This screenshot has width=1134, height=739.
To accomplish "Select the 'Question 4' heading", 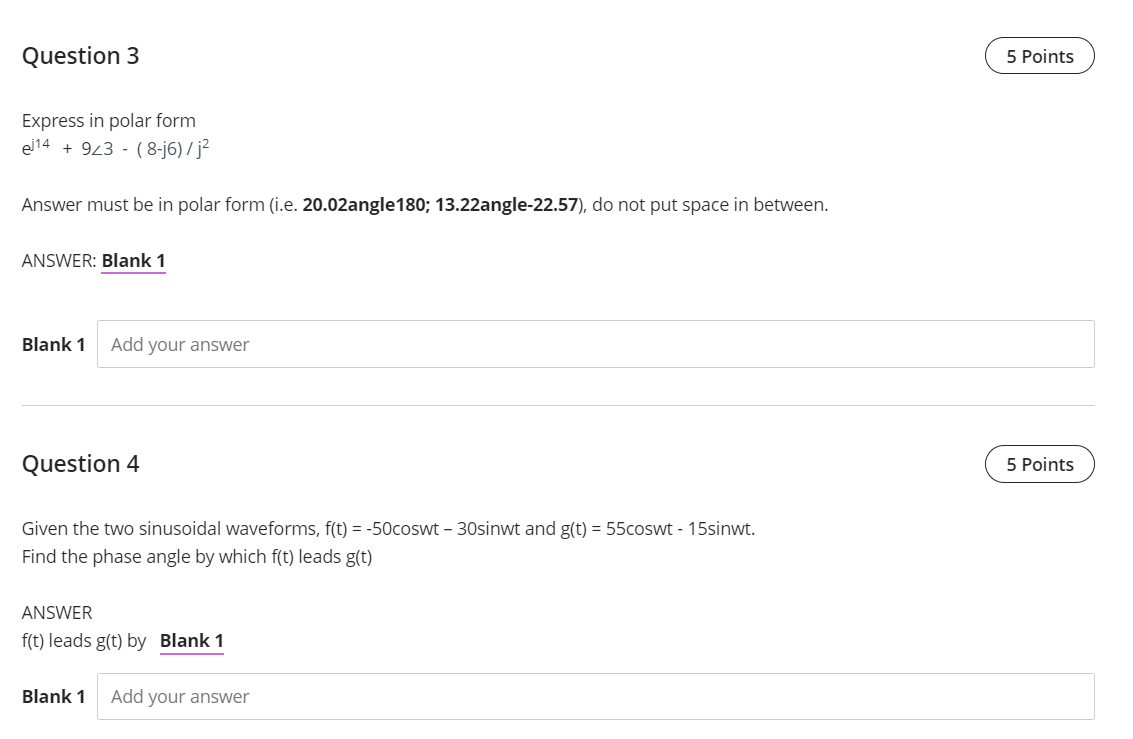I will [81, 464].
